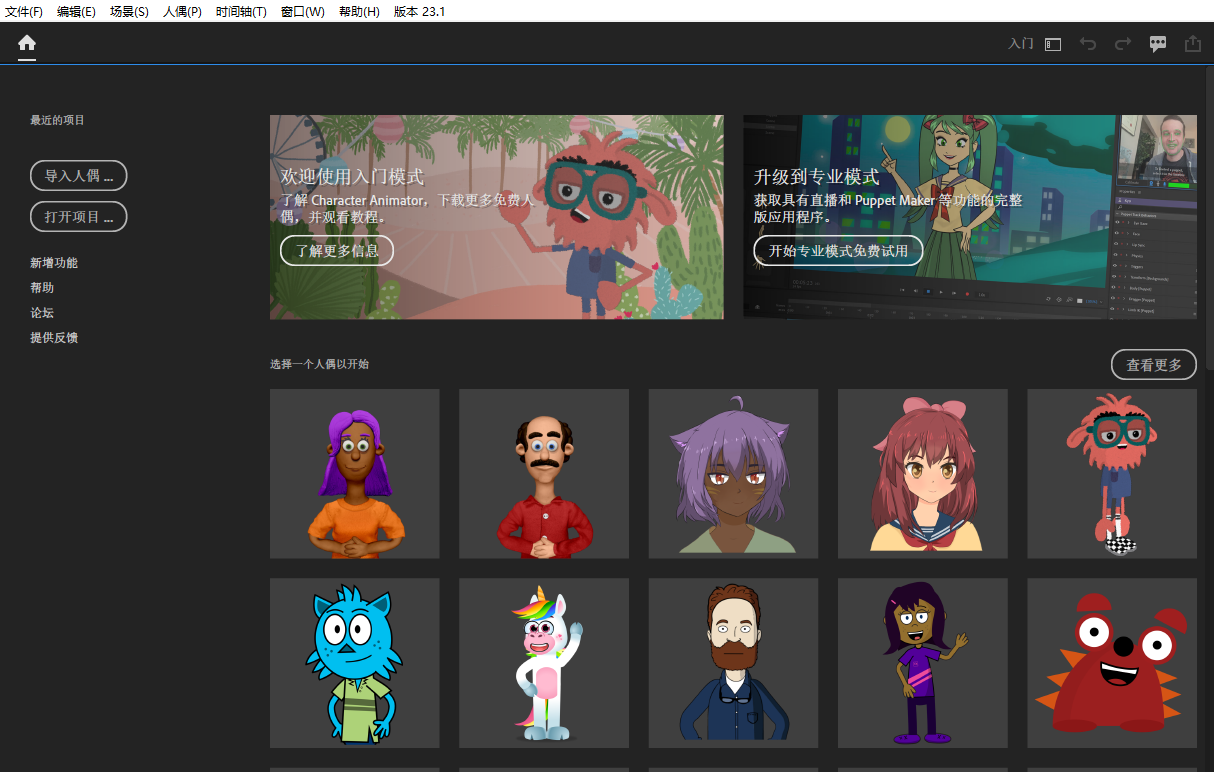This screenshot has height=772, width=1214.
Task: Select the rainbow unicorn puppet
Action: point(544,663)
